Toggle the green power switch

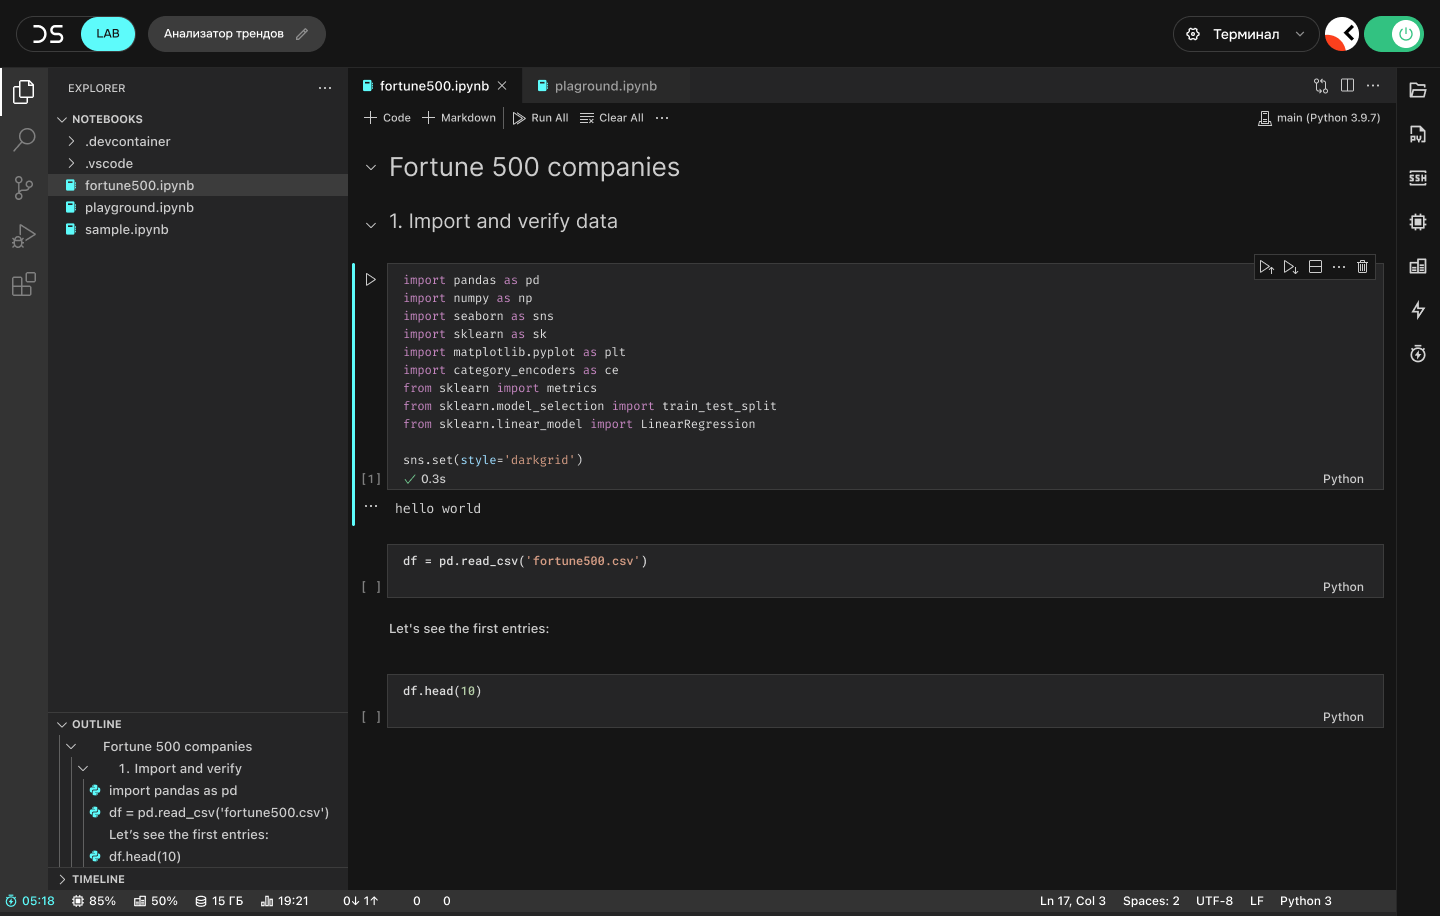[1394, 34]
